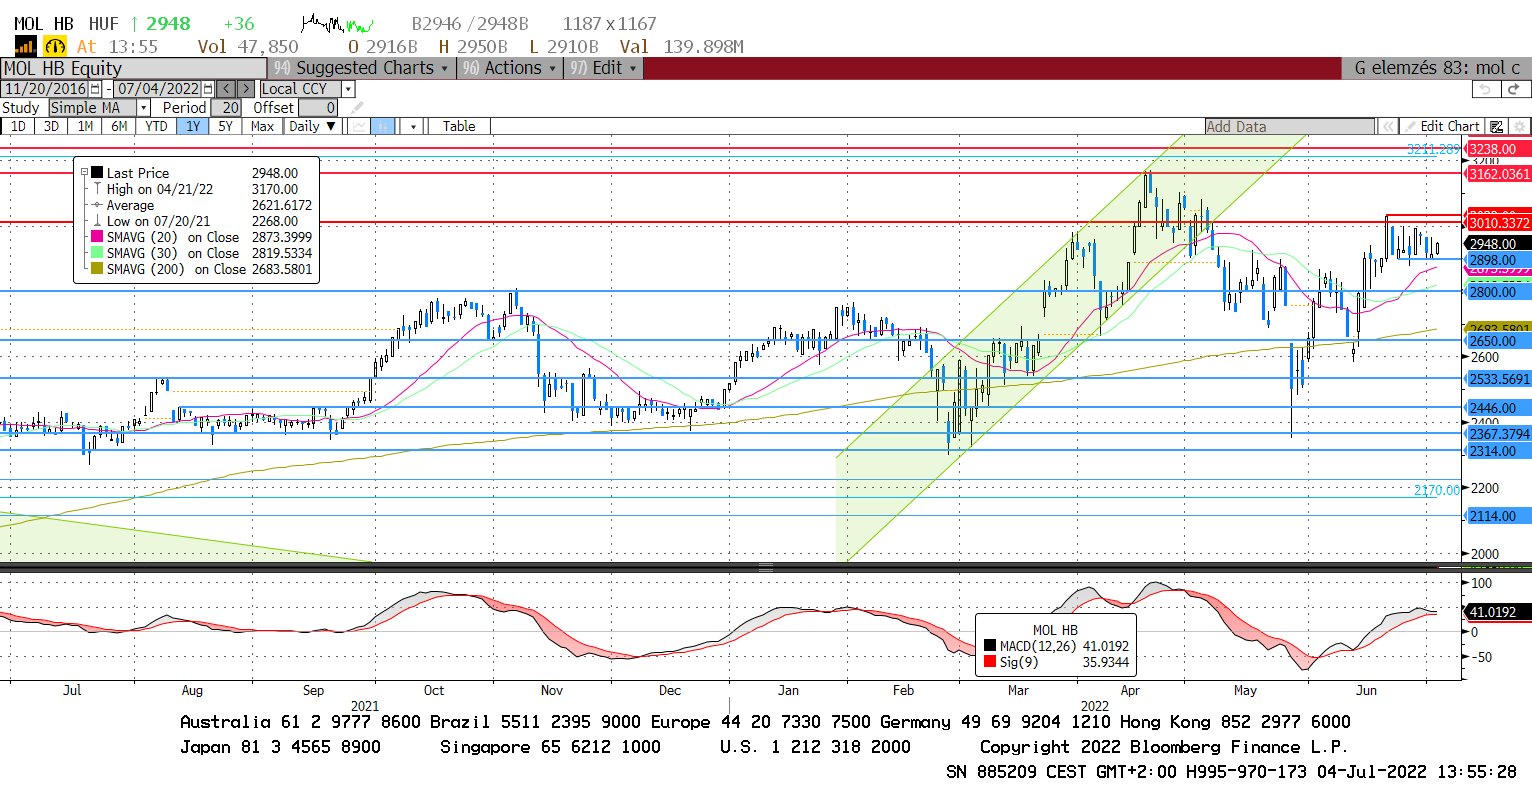Open the Simple MA study dropdown
The image size is (1532, 801).
point(143,107)
